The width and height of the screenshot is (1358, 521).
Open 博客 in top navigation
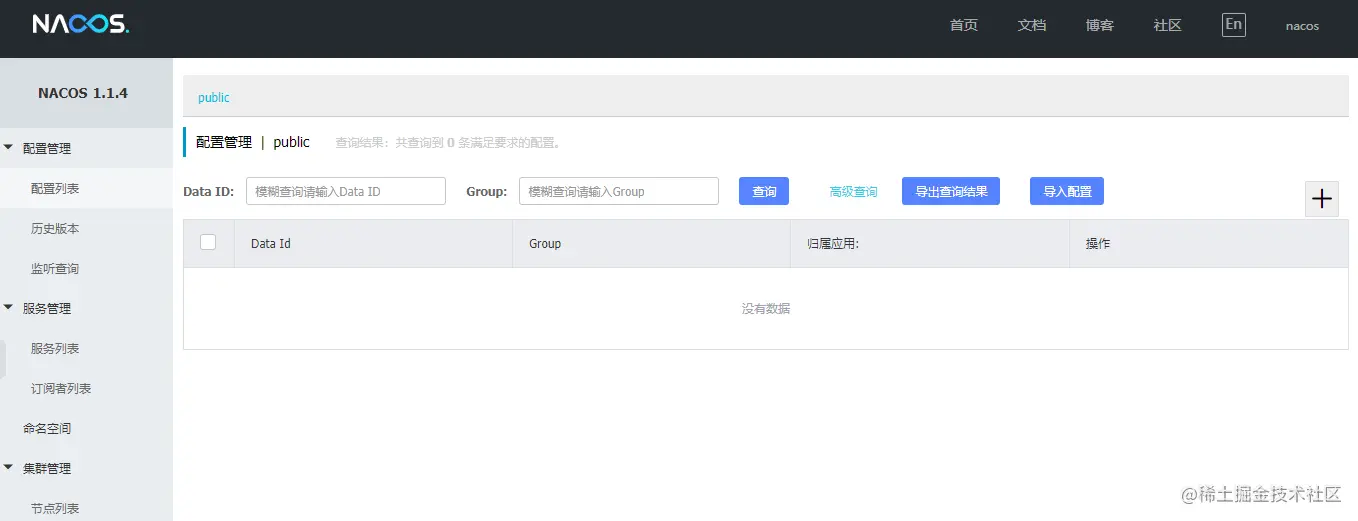click(x=1100, y=26)
